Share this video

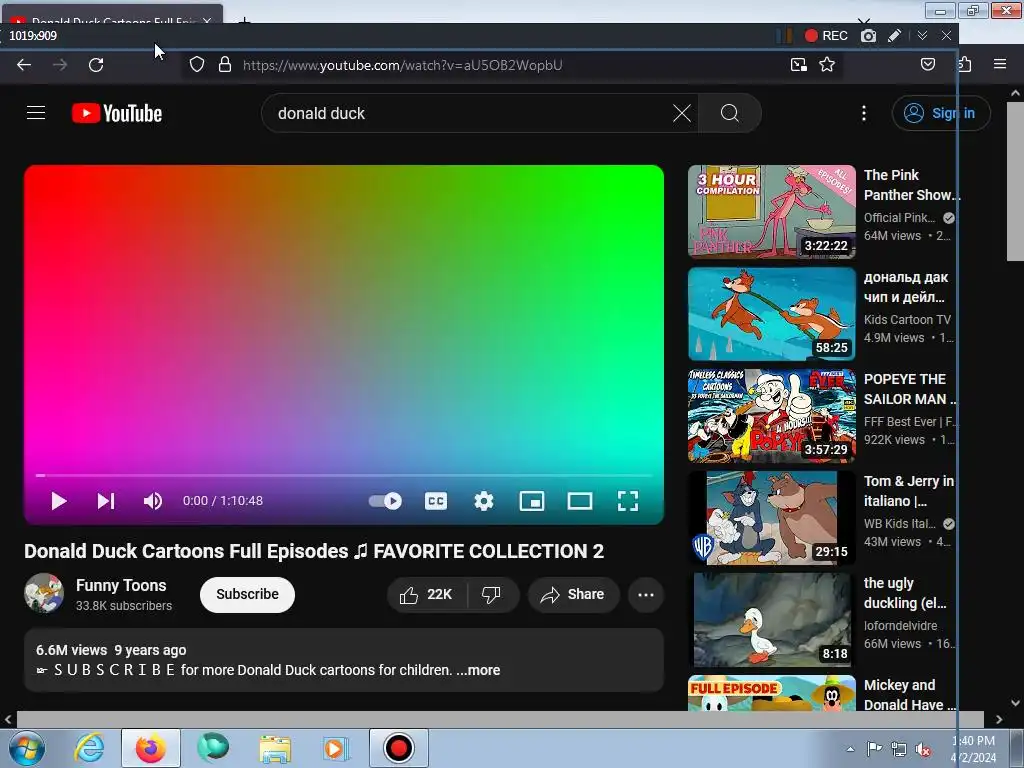pos(573,594)
